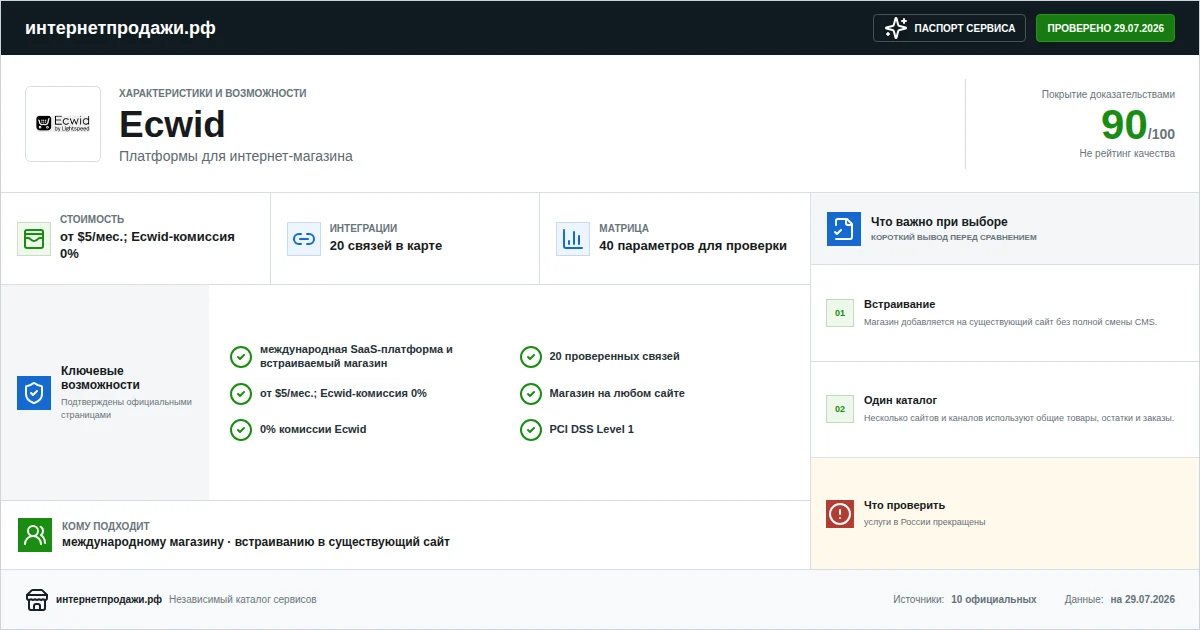
Task: Click the text Независимый каталог сервисов
Action: point(243,600)
